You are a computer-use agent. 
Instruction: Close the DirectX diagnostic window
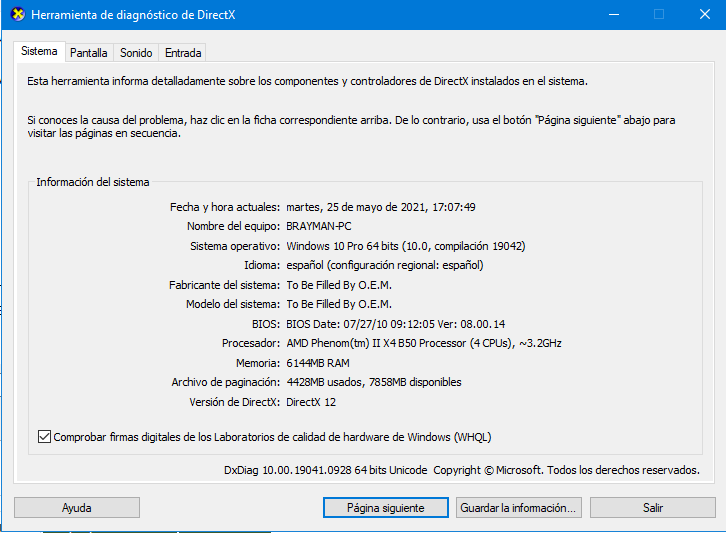tap(705, 14)
